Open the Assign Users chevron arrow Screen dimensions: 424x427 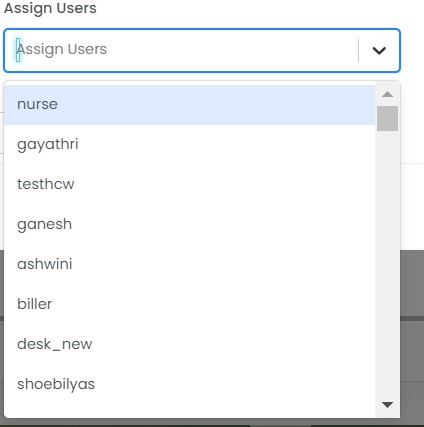[379, 51]
